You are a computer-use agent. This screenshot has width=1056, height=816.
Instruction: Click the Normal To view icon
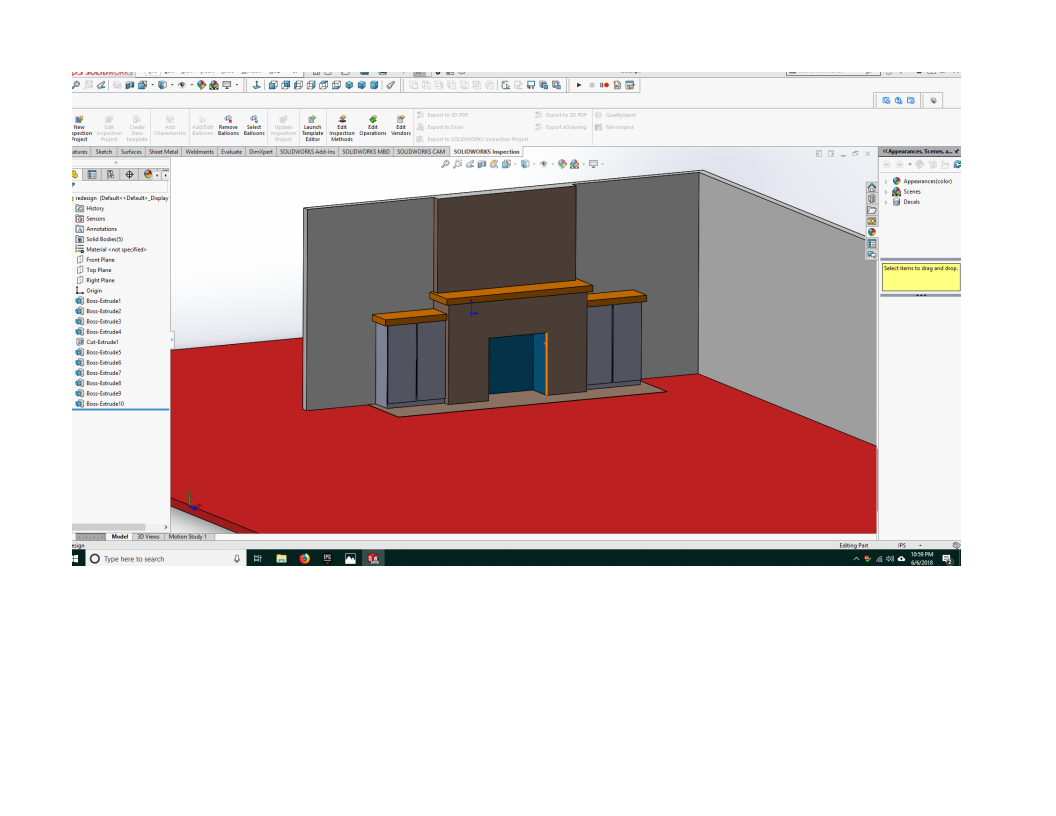point(257,85)
